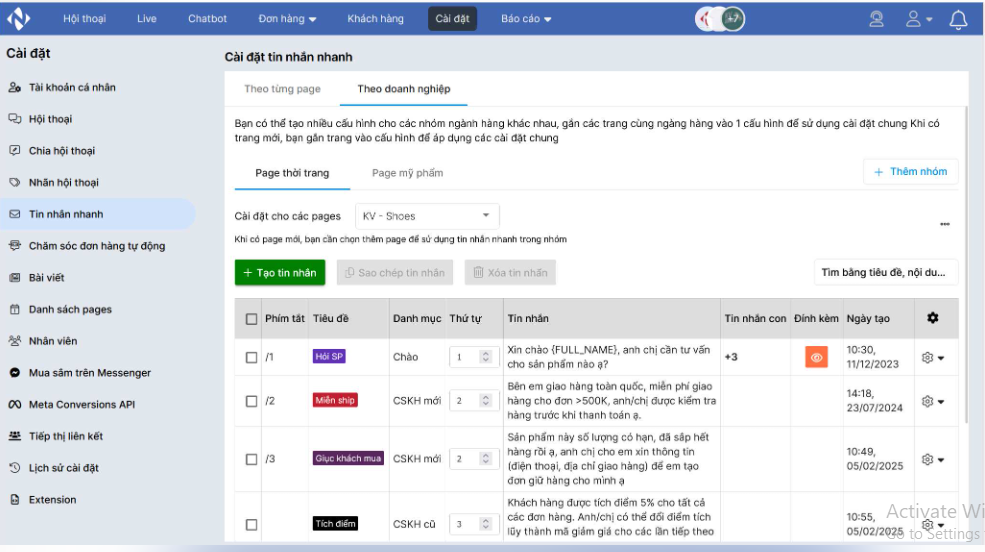Click the Tích điểm black title tag

point(335,524)
